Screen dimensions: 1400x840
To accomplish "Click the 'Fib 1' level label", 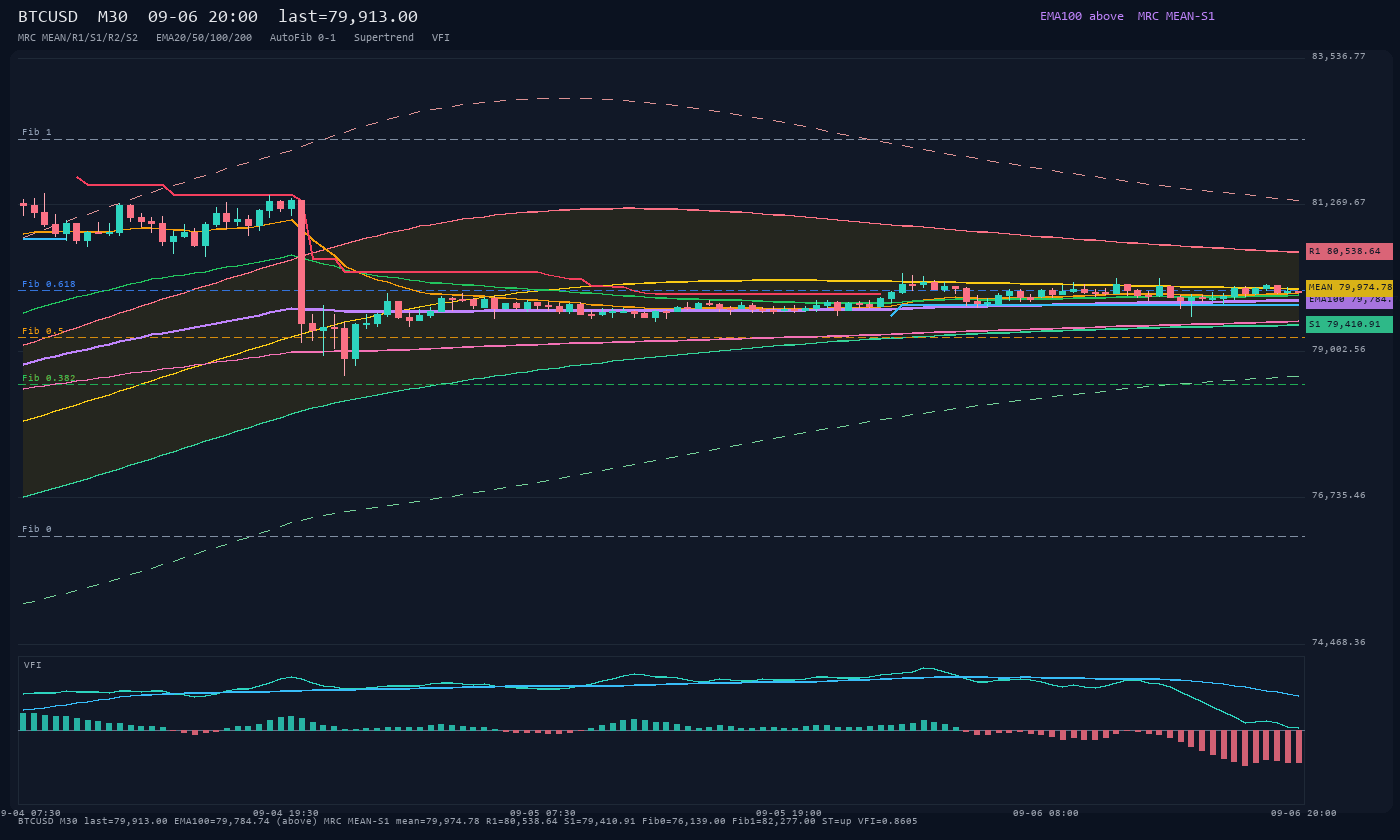I will click(37, 132).
